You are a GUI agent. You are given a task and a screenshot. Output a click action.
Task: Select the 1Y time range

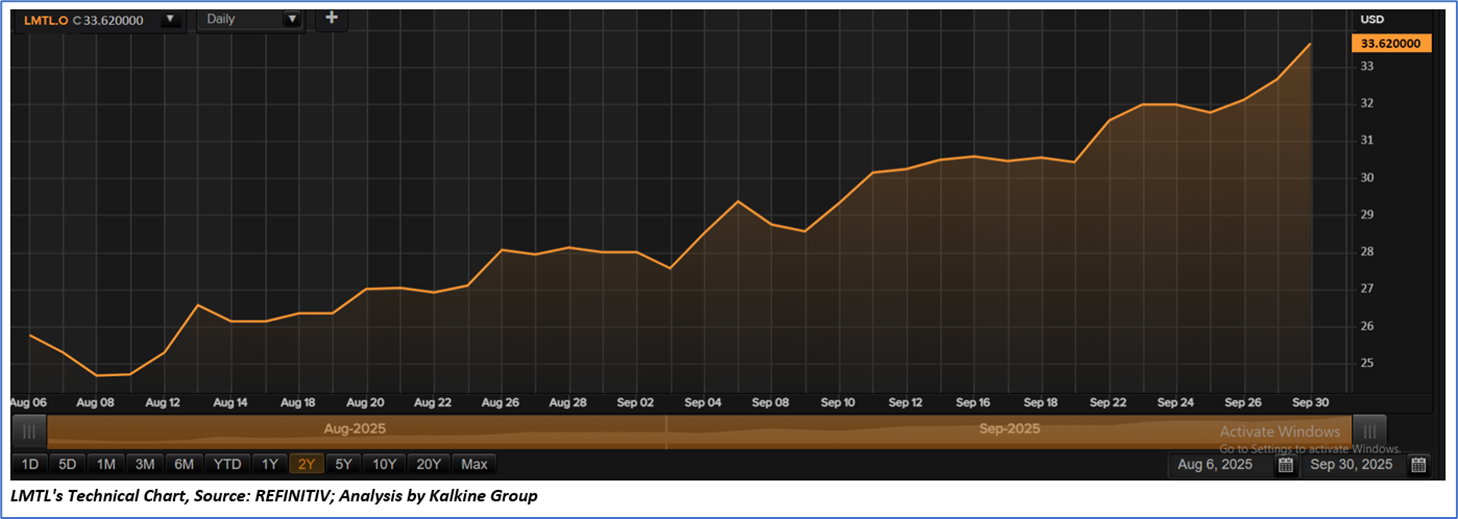coord(269,464)
